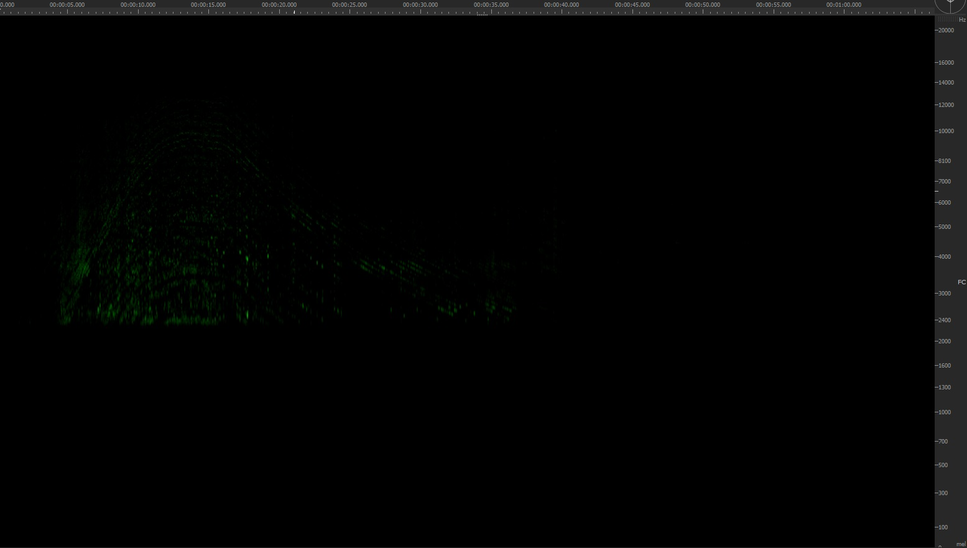Click the 00:00:05.000 mark on the time ruler
967x548 pixels.
click(x=67, y=5)
